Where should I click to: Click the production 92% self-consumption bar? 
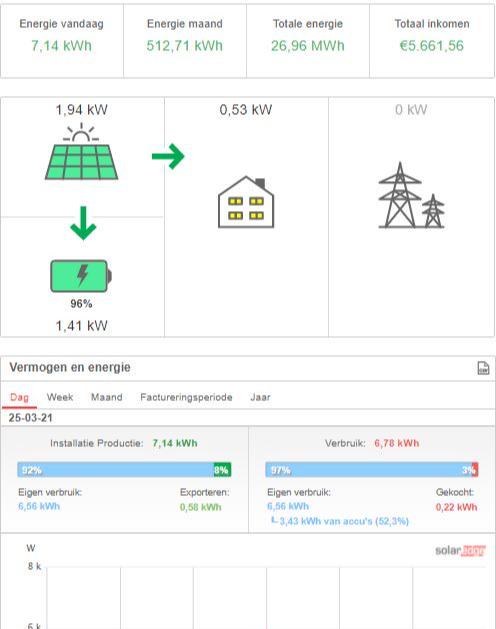(115, 470)
